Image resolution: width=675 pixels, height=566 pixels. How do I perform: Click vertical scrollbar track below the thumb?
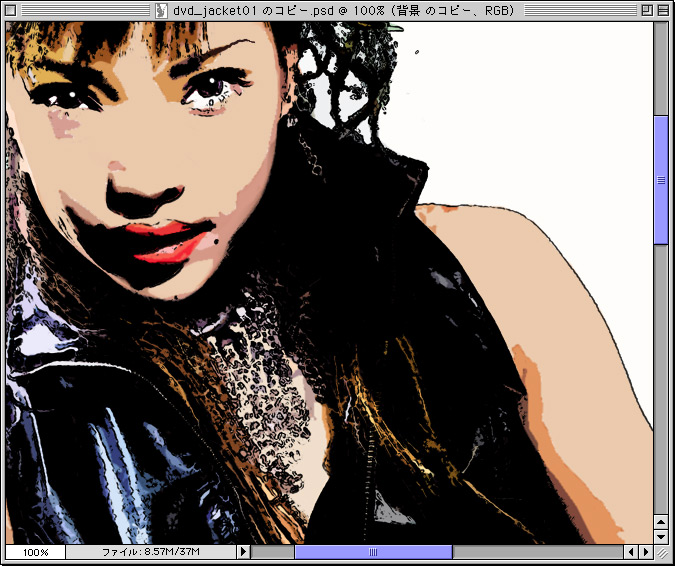661,380
